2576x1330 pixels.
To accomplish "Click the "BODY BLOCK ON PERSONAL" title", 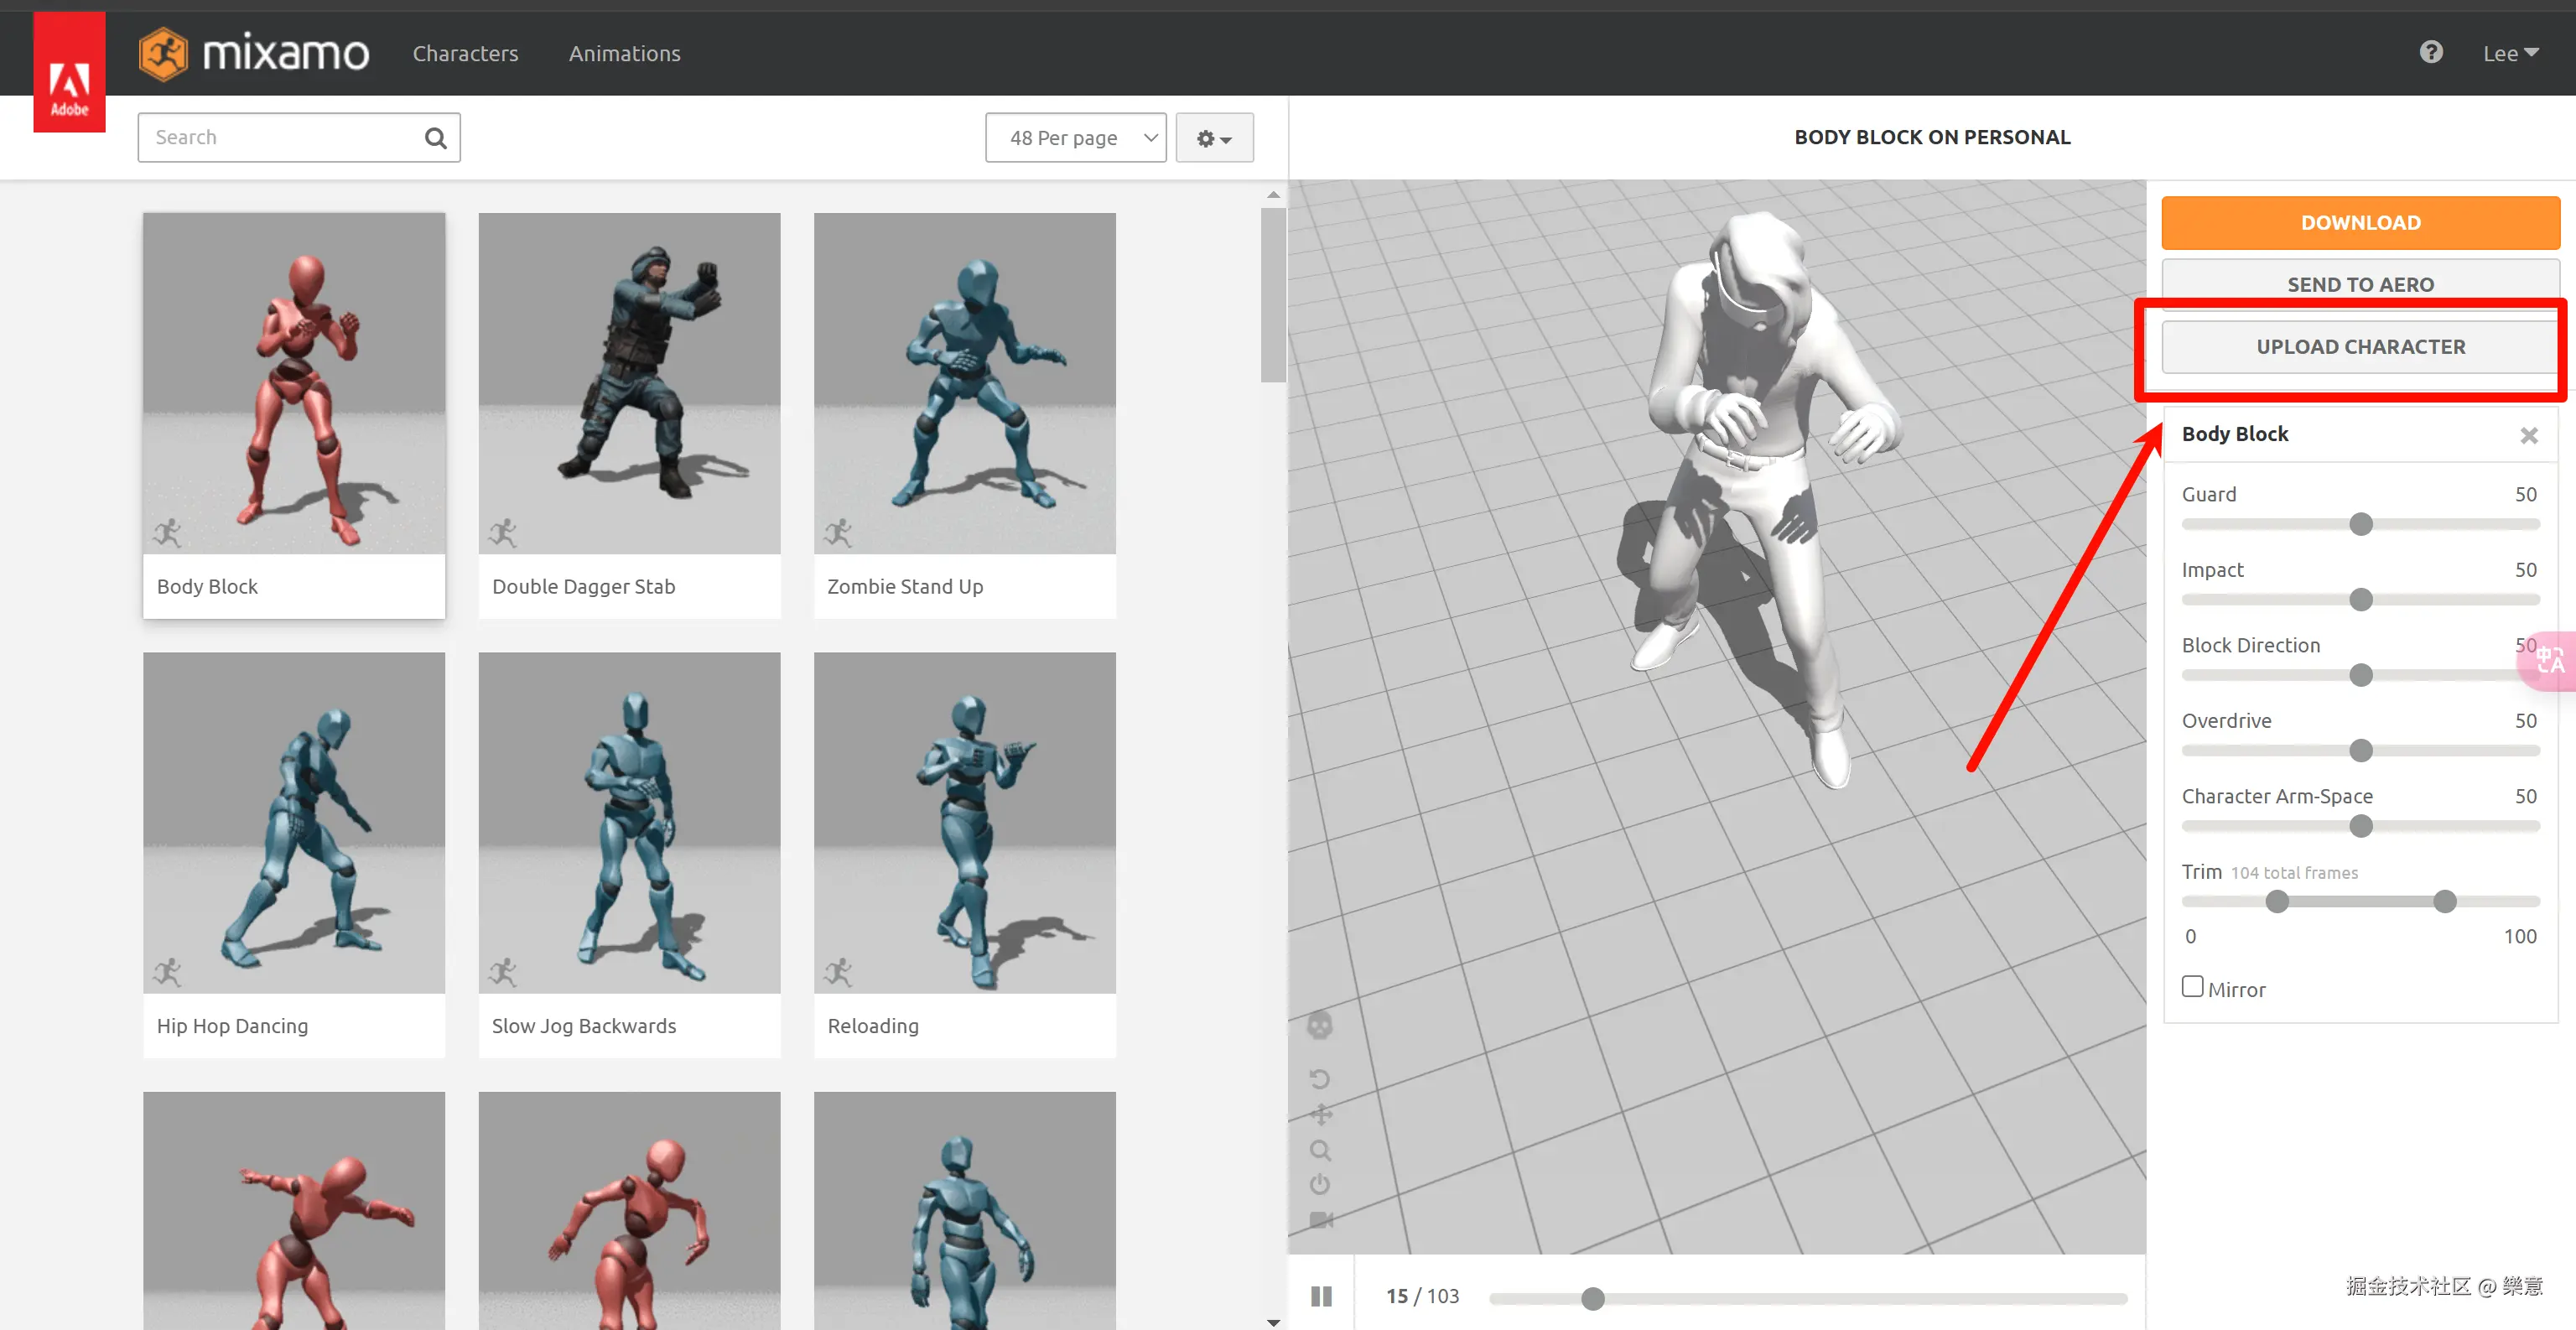I will (x=1932, y=137).
